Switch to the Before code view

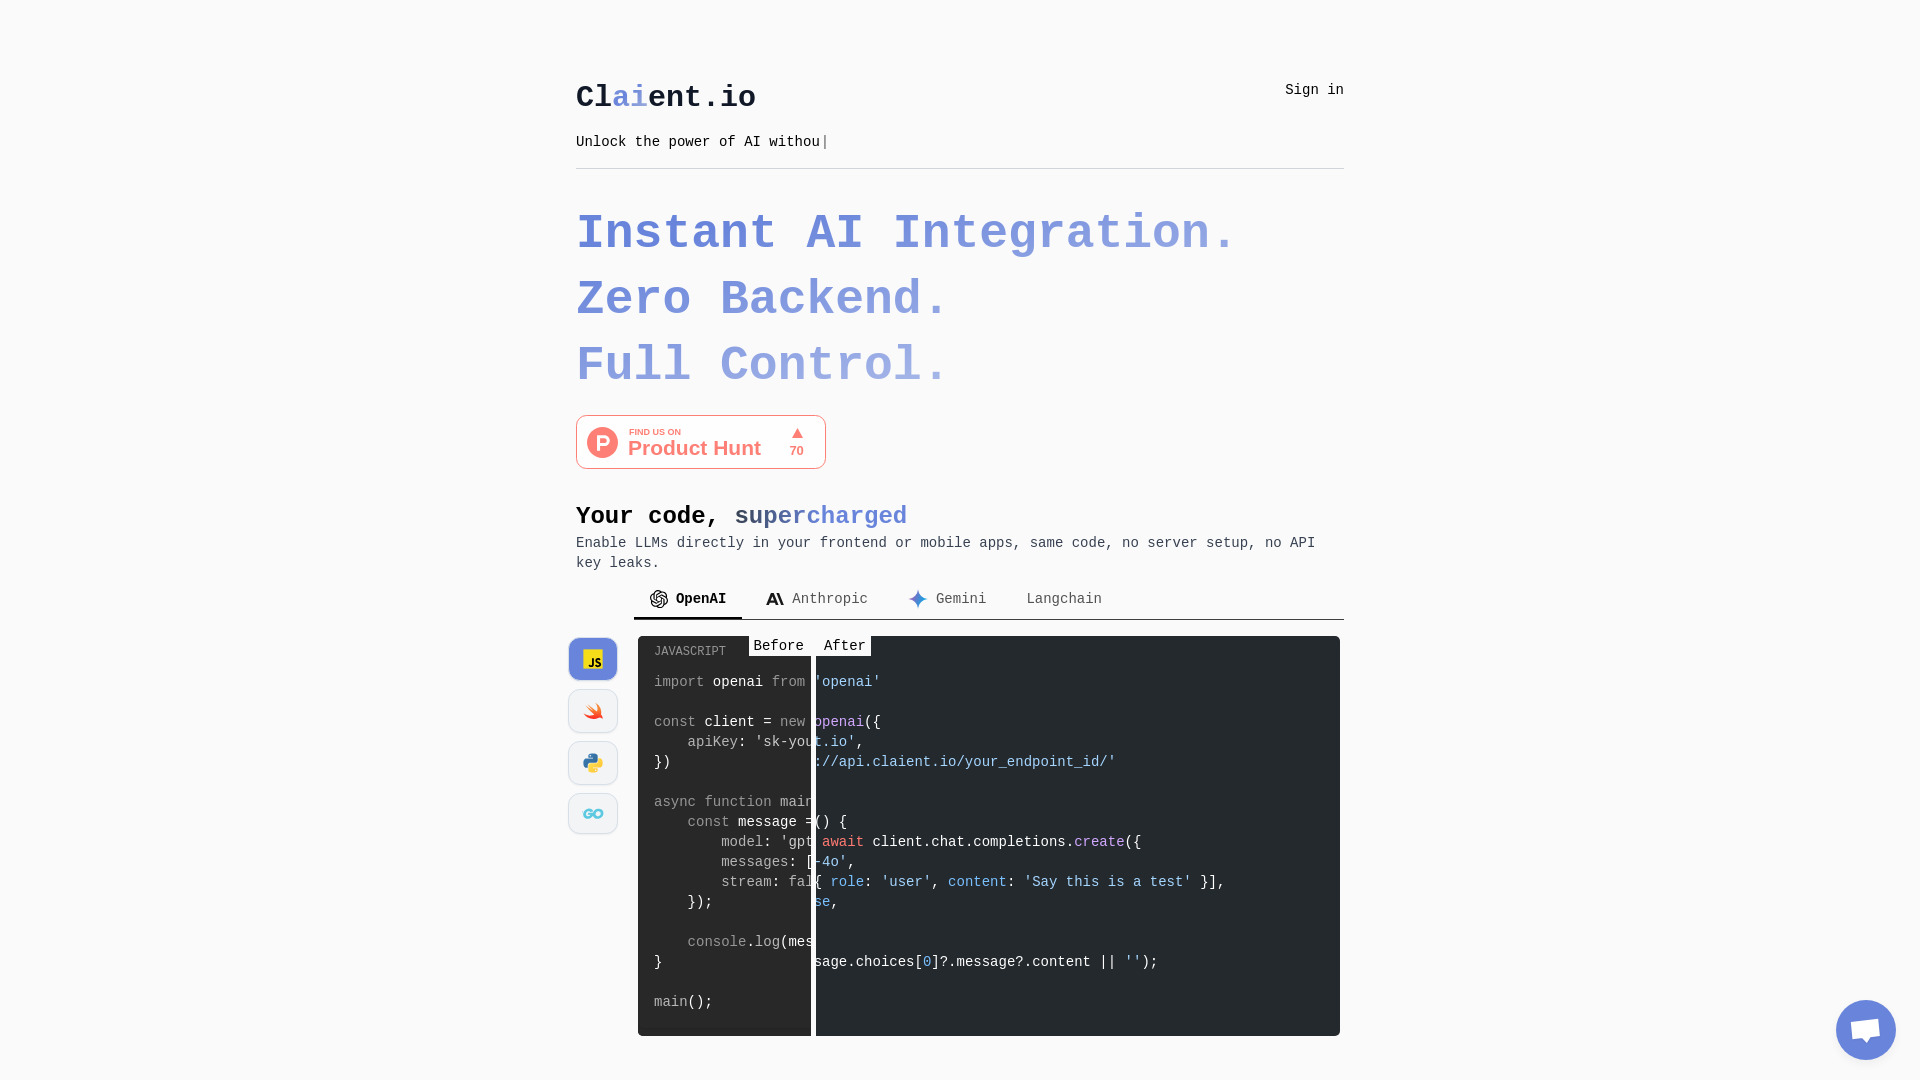click(x=778, y=645)
